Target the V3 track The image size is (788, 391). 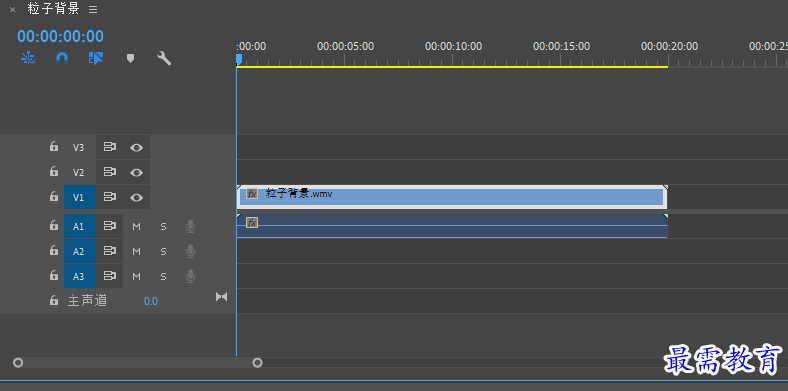(78, 147)
